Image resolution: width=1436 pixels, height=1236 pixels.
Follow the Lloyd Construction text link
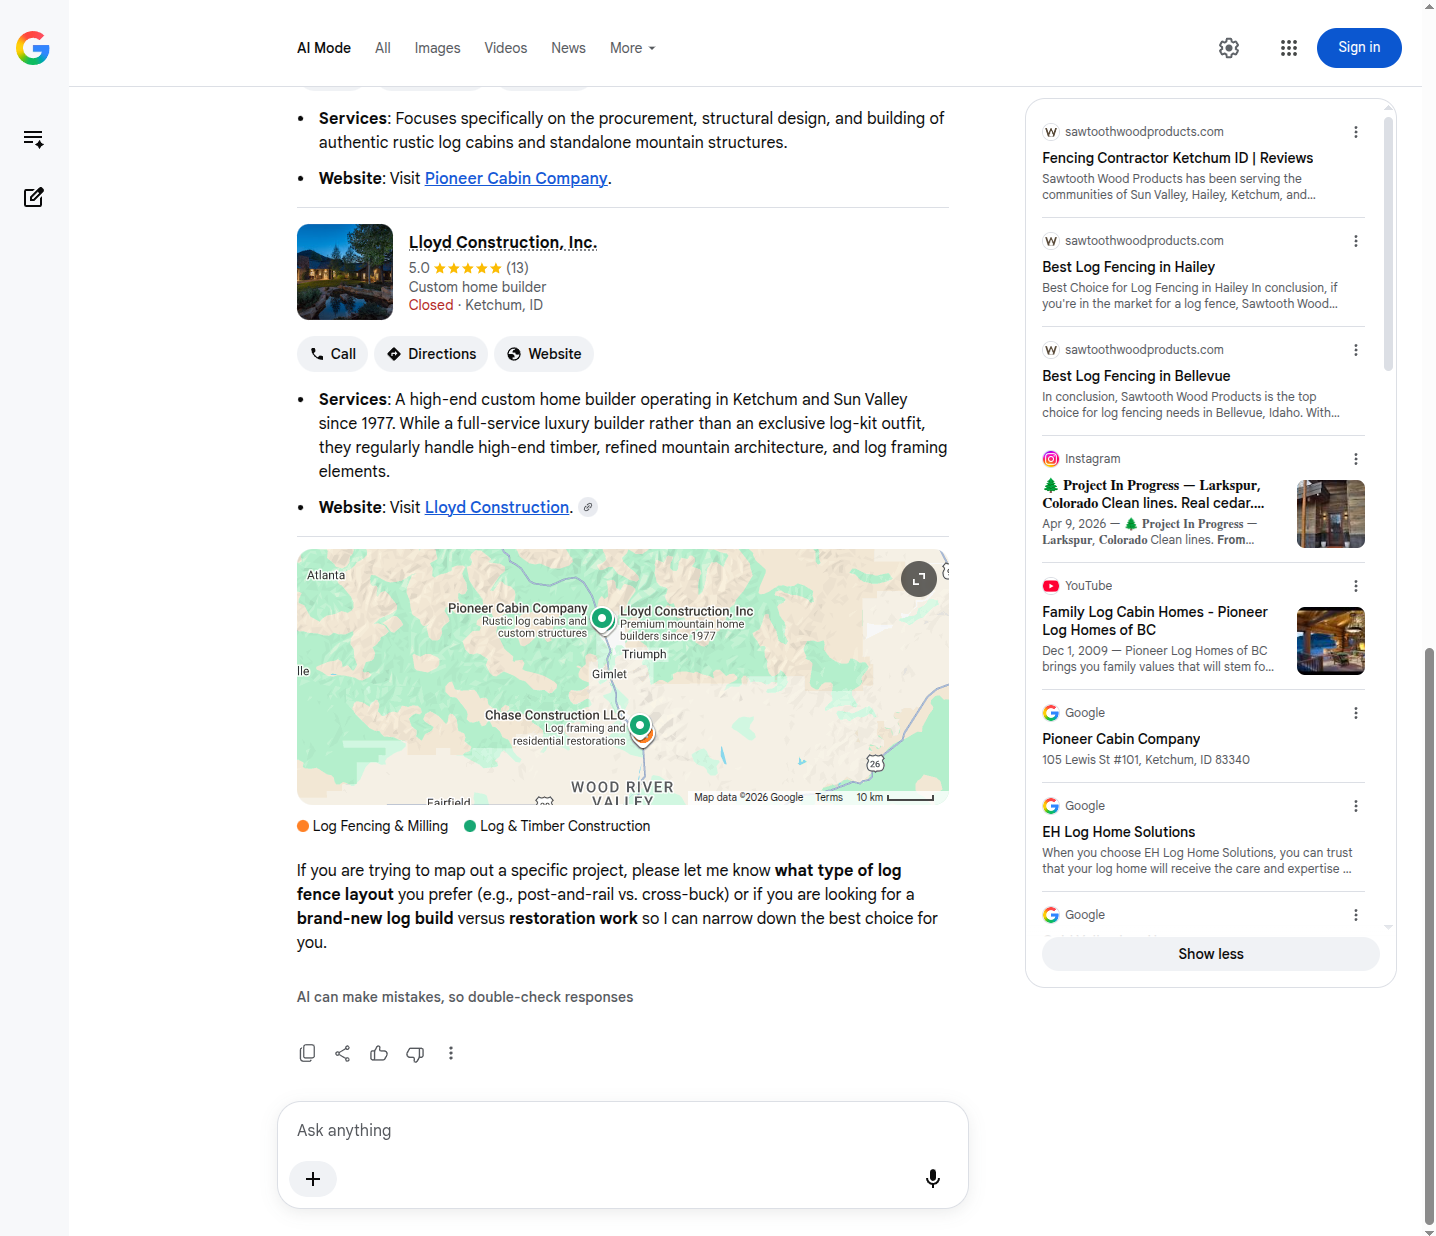(497, 507)
